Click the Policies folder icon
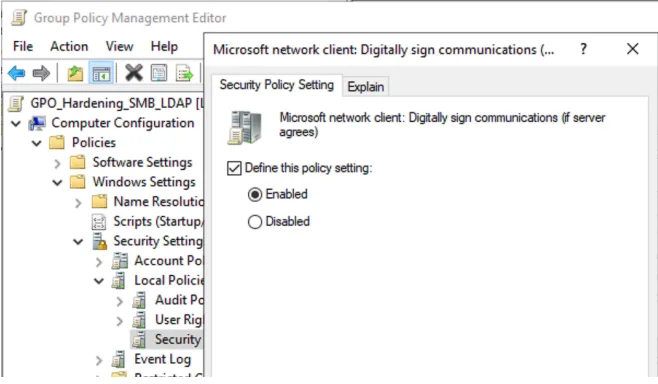658x384 pixels. pyautogui.click(x=57, y=143)
